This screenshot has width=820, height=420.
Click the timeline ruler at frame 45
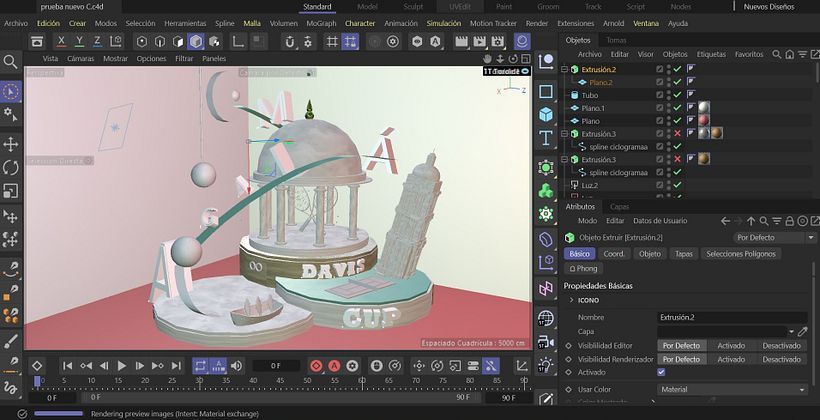click(x=280, y=381)
